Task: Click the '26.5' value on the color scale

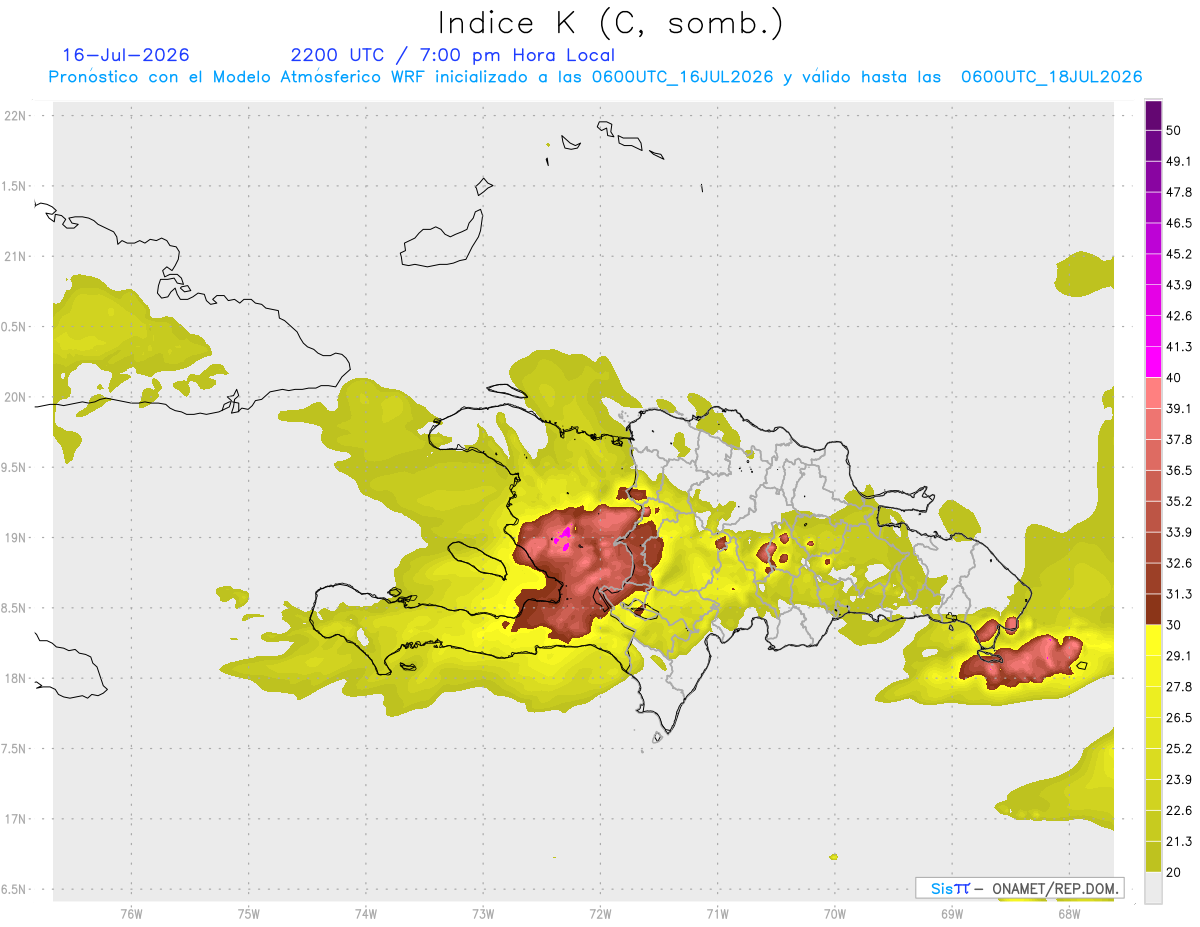Action: pos(1179,718)
